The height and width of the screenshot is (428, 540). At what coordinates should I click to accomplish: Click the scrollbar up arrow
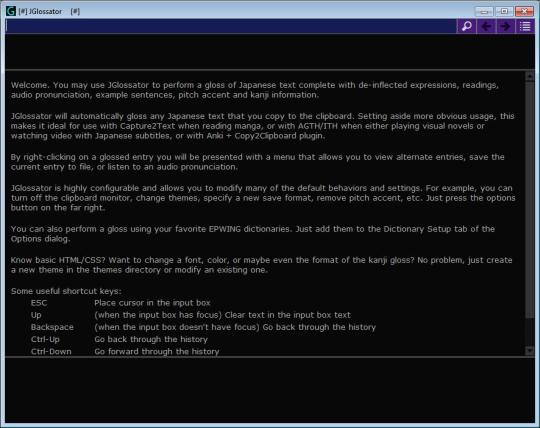tap(530, 76)
